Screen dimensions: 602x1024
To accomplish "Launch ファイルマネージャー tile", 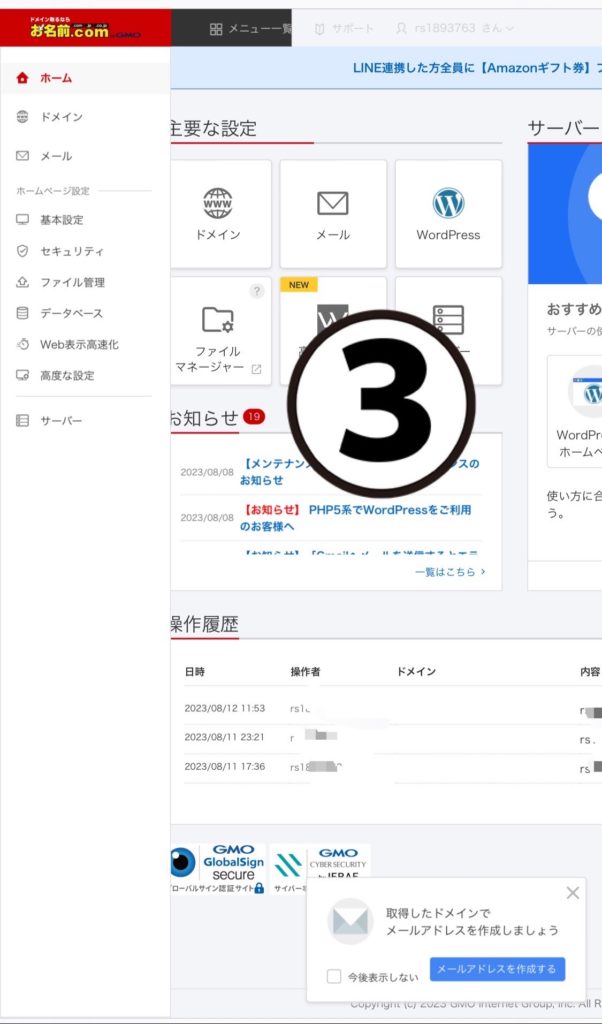I will (x=218, y=330).
